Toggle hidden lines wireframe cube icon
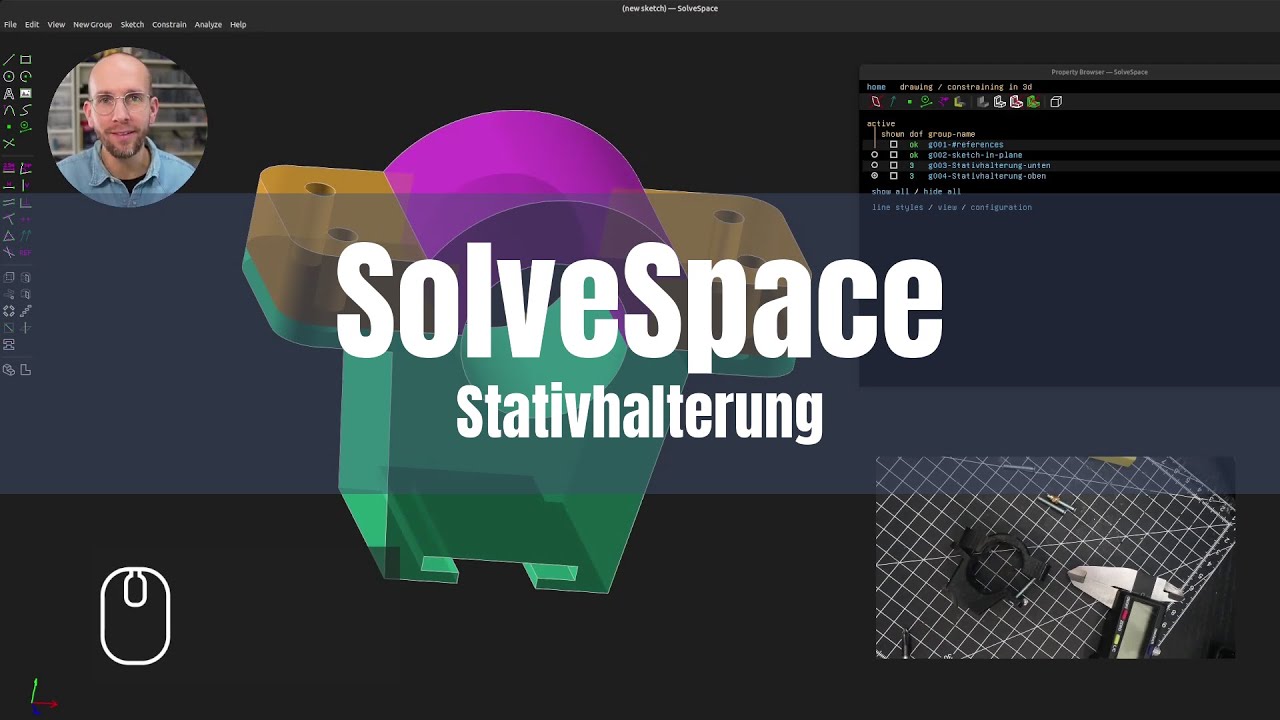The image size is (1280, 720). 1056,101
